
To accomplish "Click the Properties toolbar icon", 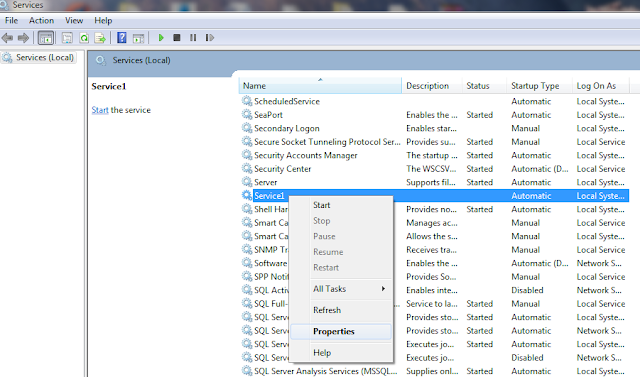I will [67, 38].
